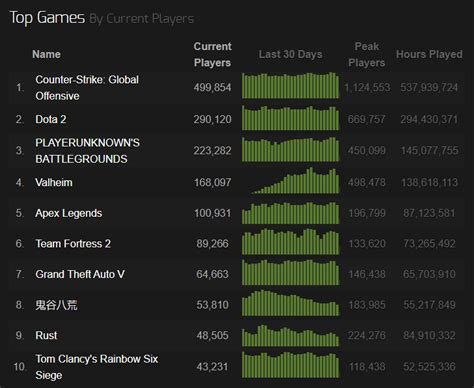Click the Top Games heading
The width and height of the screenshot is (474, 388).
point(47,17)
